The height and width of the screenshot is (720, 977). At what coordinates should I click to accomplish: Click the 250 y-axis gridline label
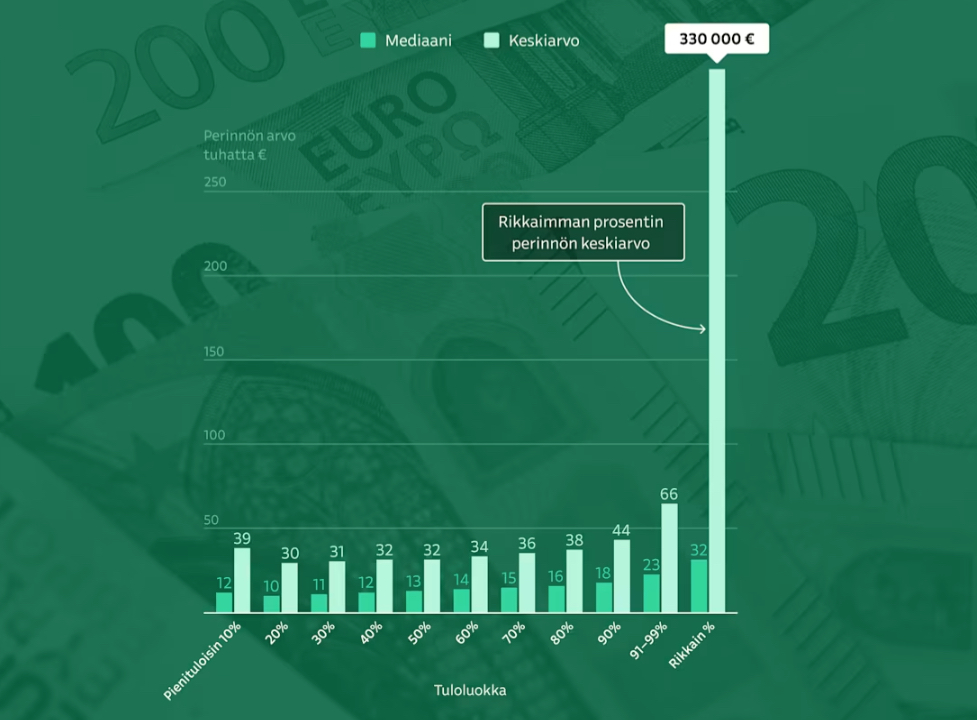215,182
